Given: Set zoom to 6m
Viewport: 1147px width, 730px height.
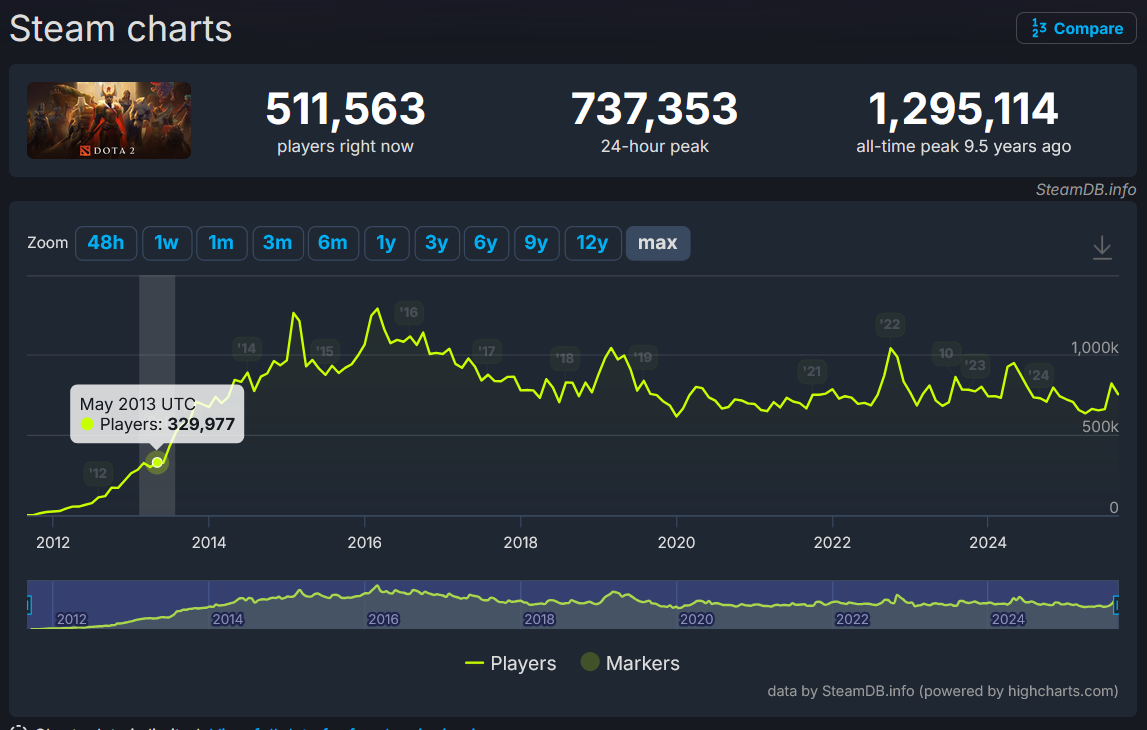Looking at the screenshot, I should [333, 243].
